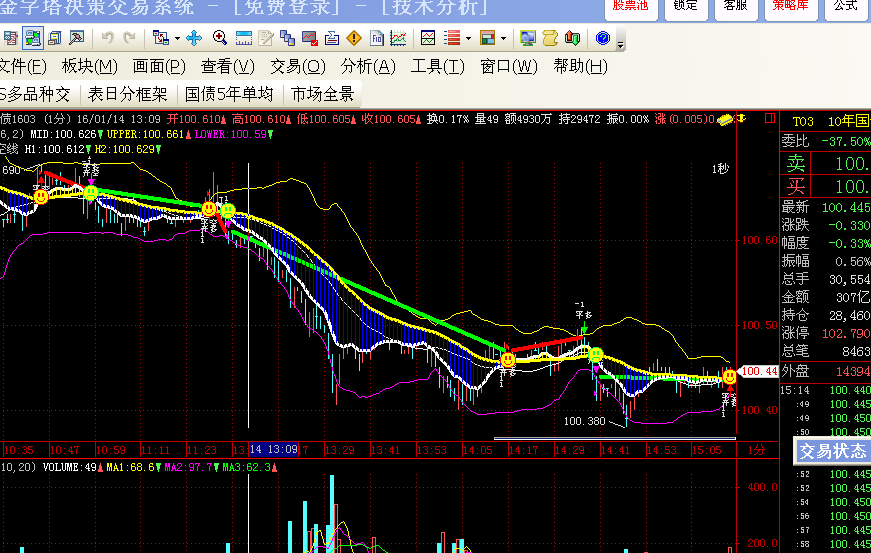
Task: Click the 100.380 low price label
Action: 584,421
